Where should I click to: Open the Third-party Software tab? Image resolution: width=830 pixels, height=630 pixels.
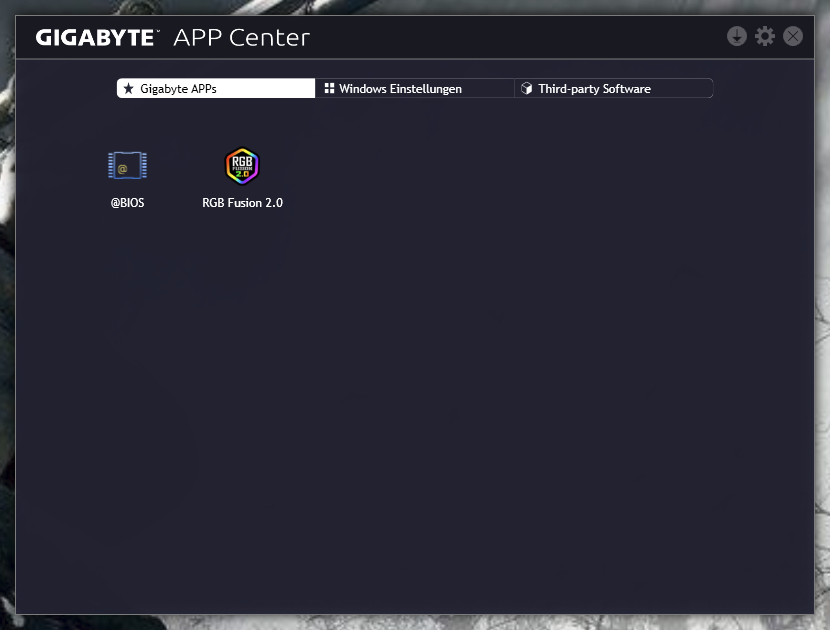(614, 88)
